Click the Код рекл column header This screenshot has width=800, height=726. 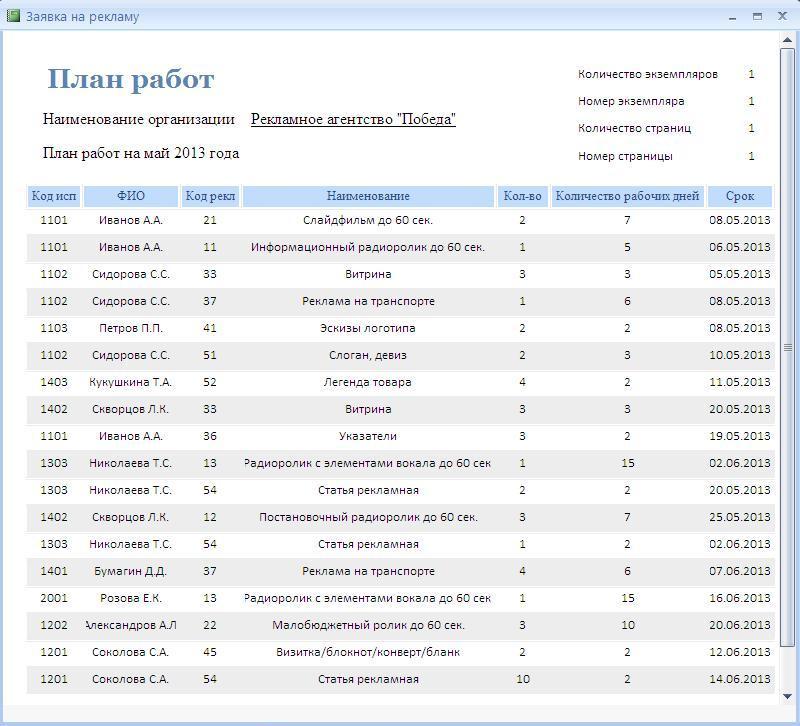coord(210,196)
